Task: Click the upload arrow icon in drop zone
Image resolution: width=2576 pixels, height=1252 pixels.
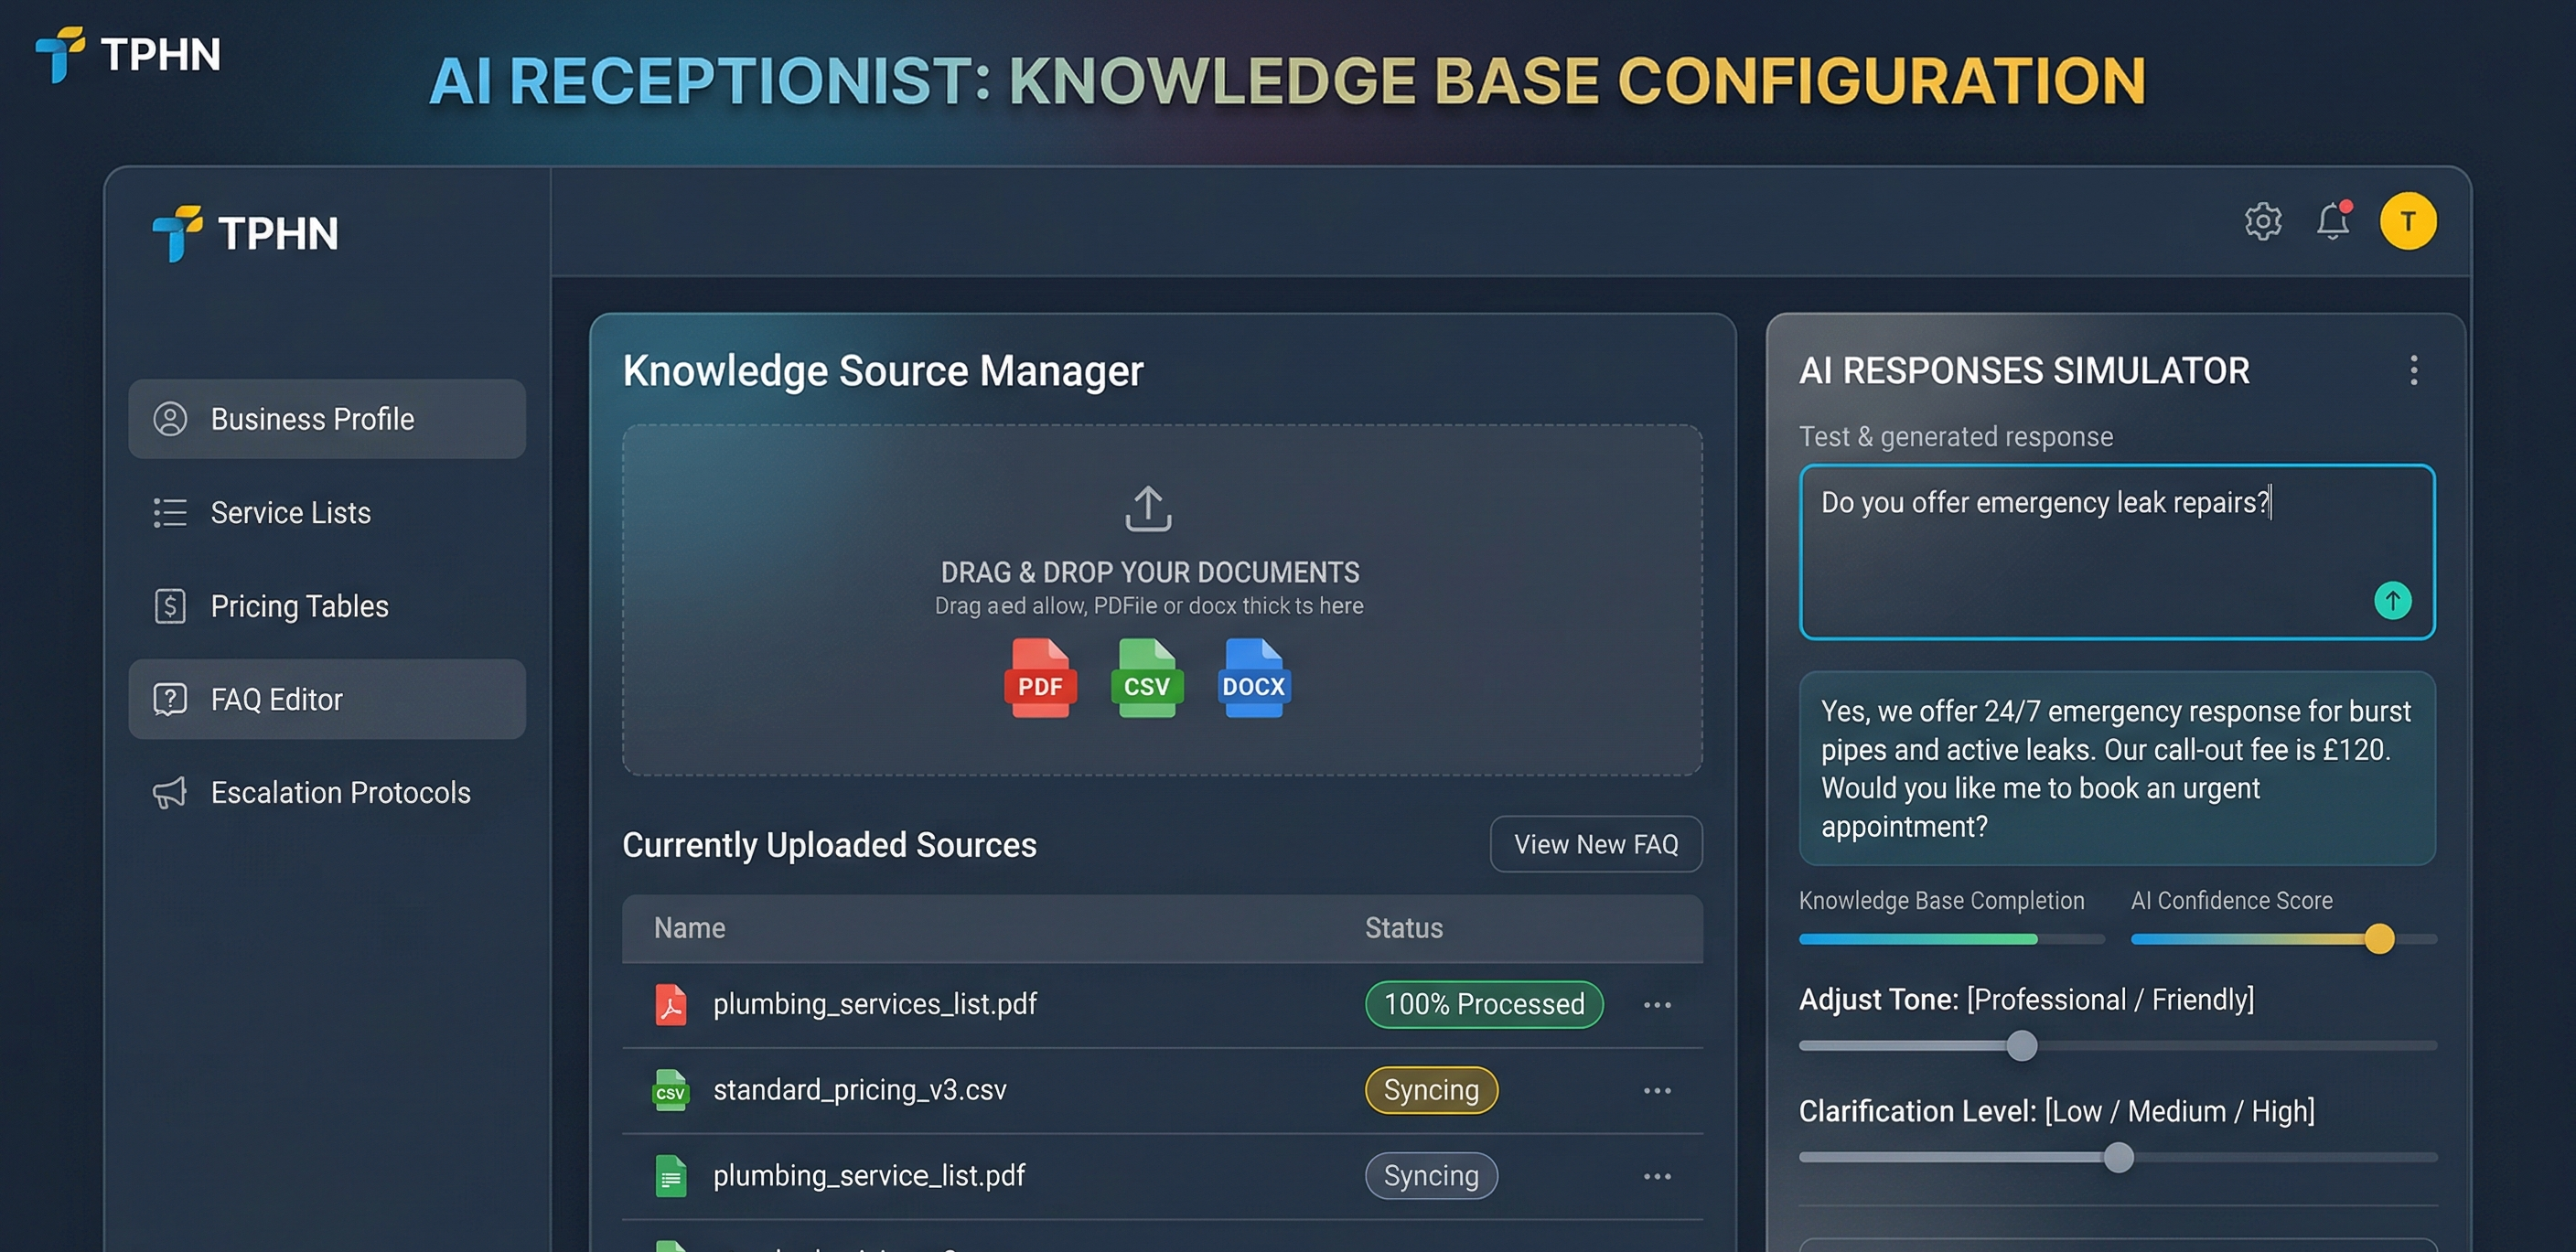Action: (1148, 508)
